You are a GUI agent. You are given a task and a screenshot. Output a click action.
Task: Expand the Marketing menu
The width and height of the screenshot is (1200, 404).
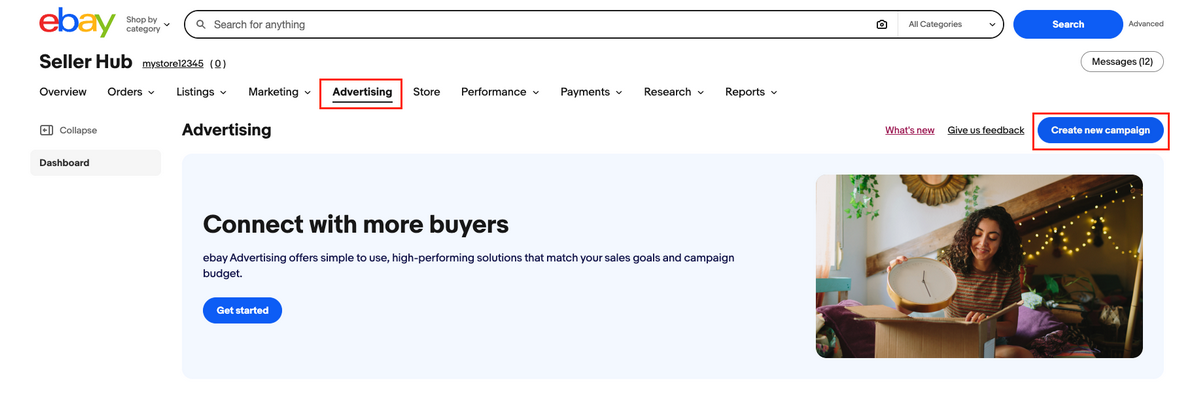(280, 92)
